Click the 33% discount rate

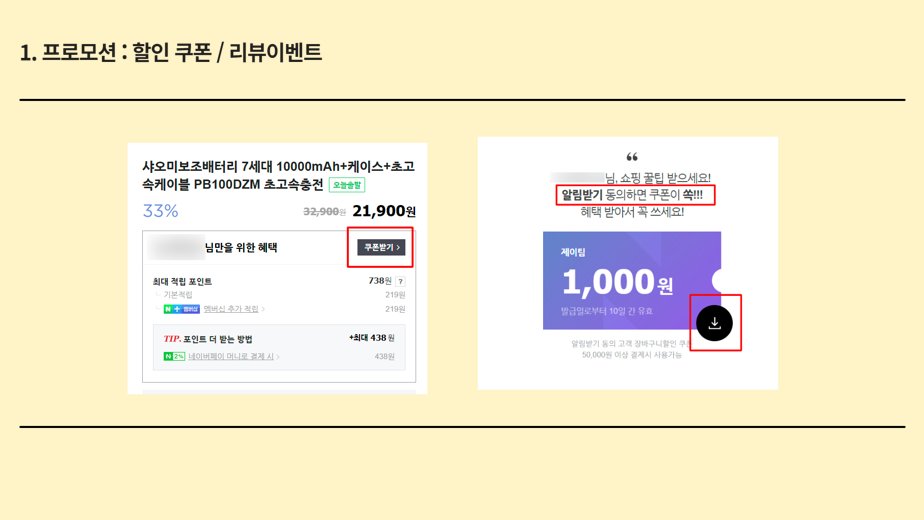160,210
